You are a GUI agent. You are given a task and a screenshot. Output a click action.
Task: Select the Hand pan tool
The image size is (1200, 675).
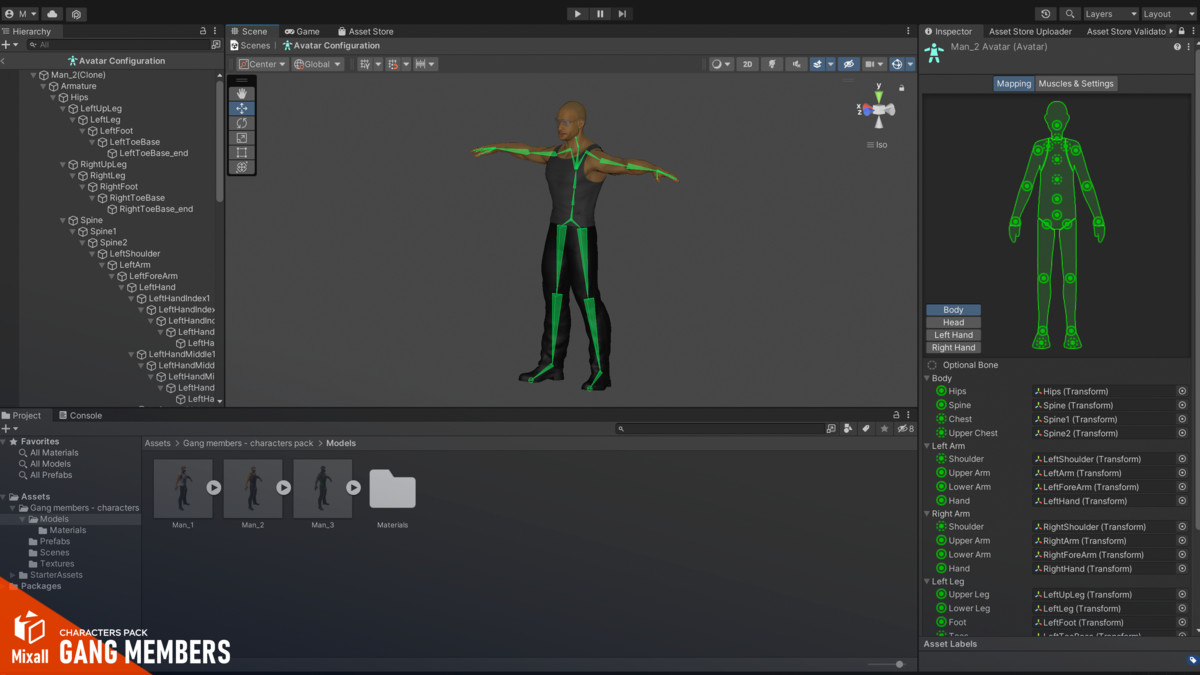241,93
